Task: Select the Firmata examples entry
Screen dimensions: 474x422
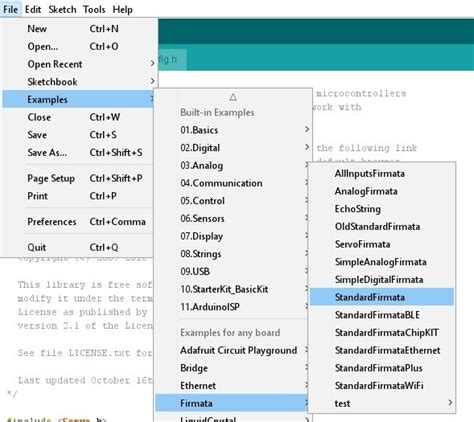Action: click(x=232, y=403)
